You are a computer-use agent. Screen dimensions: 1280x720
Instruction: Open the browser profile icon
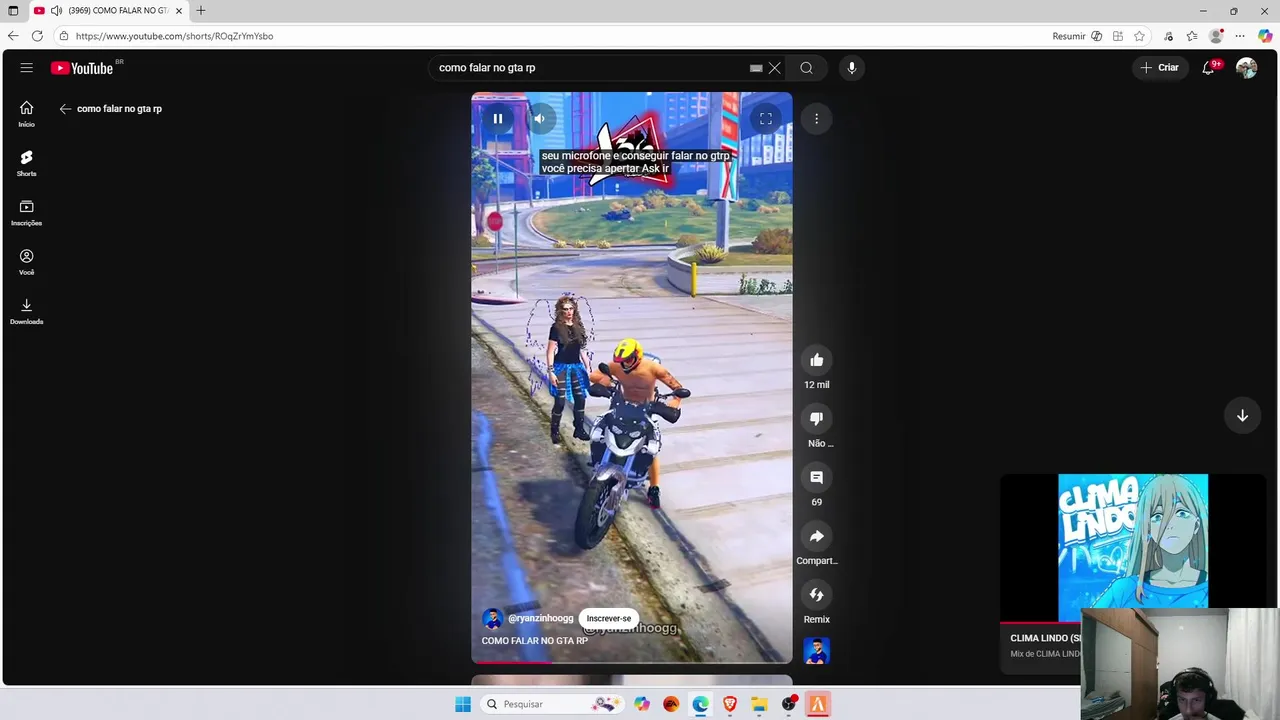[1216, 36]
